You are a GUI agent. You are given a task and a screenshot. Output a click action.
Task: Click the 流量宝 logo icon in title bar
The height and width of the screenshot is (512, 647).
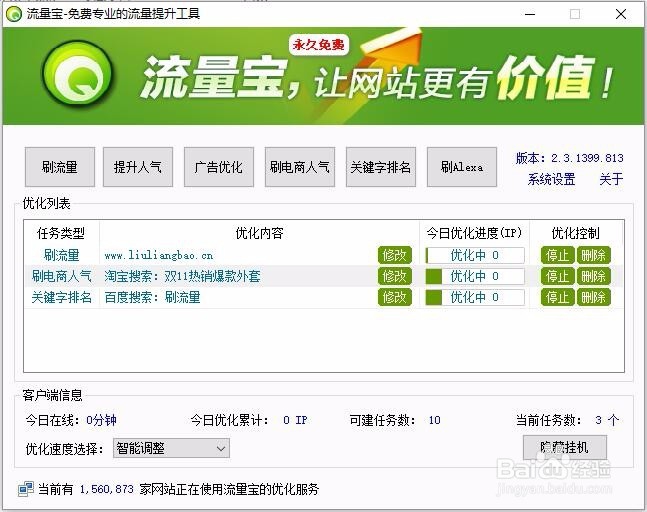click(14, 14)
